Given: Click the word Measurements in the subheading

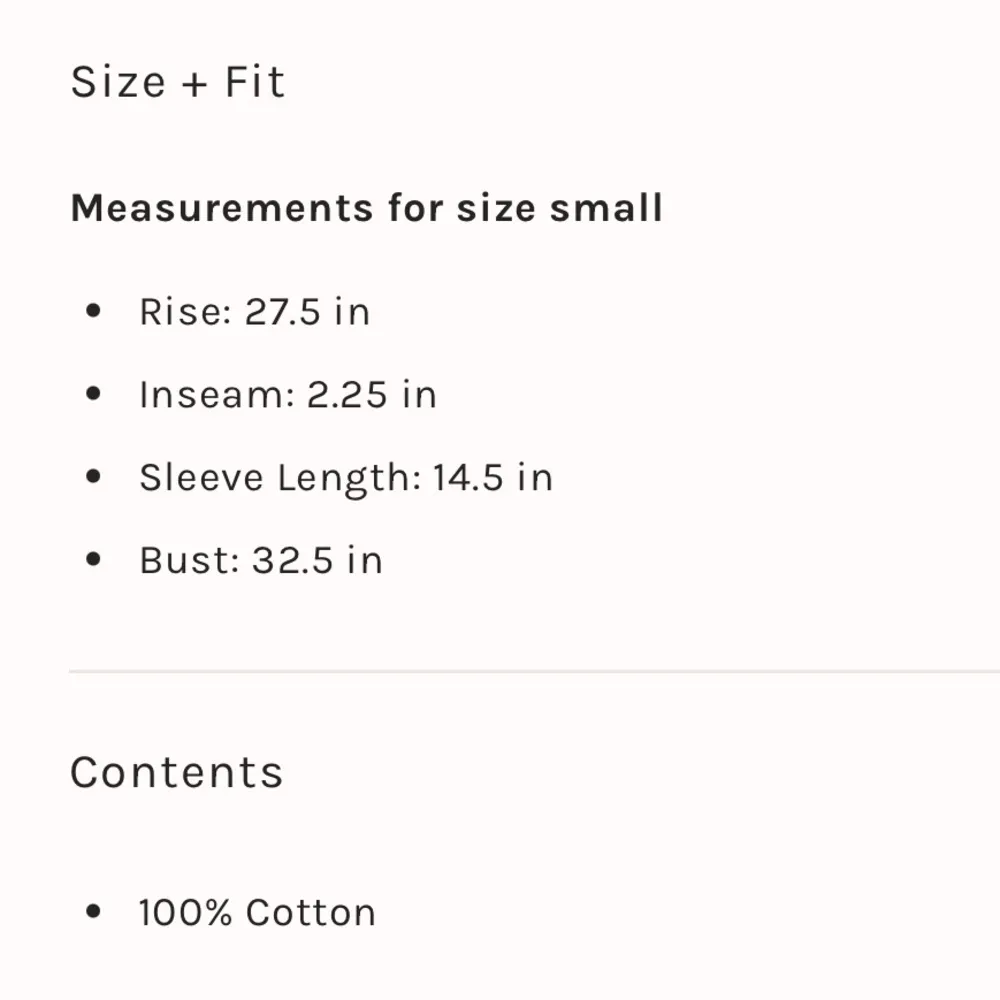Looking at the screenshot, I should (x=221, y=208).
